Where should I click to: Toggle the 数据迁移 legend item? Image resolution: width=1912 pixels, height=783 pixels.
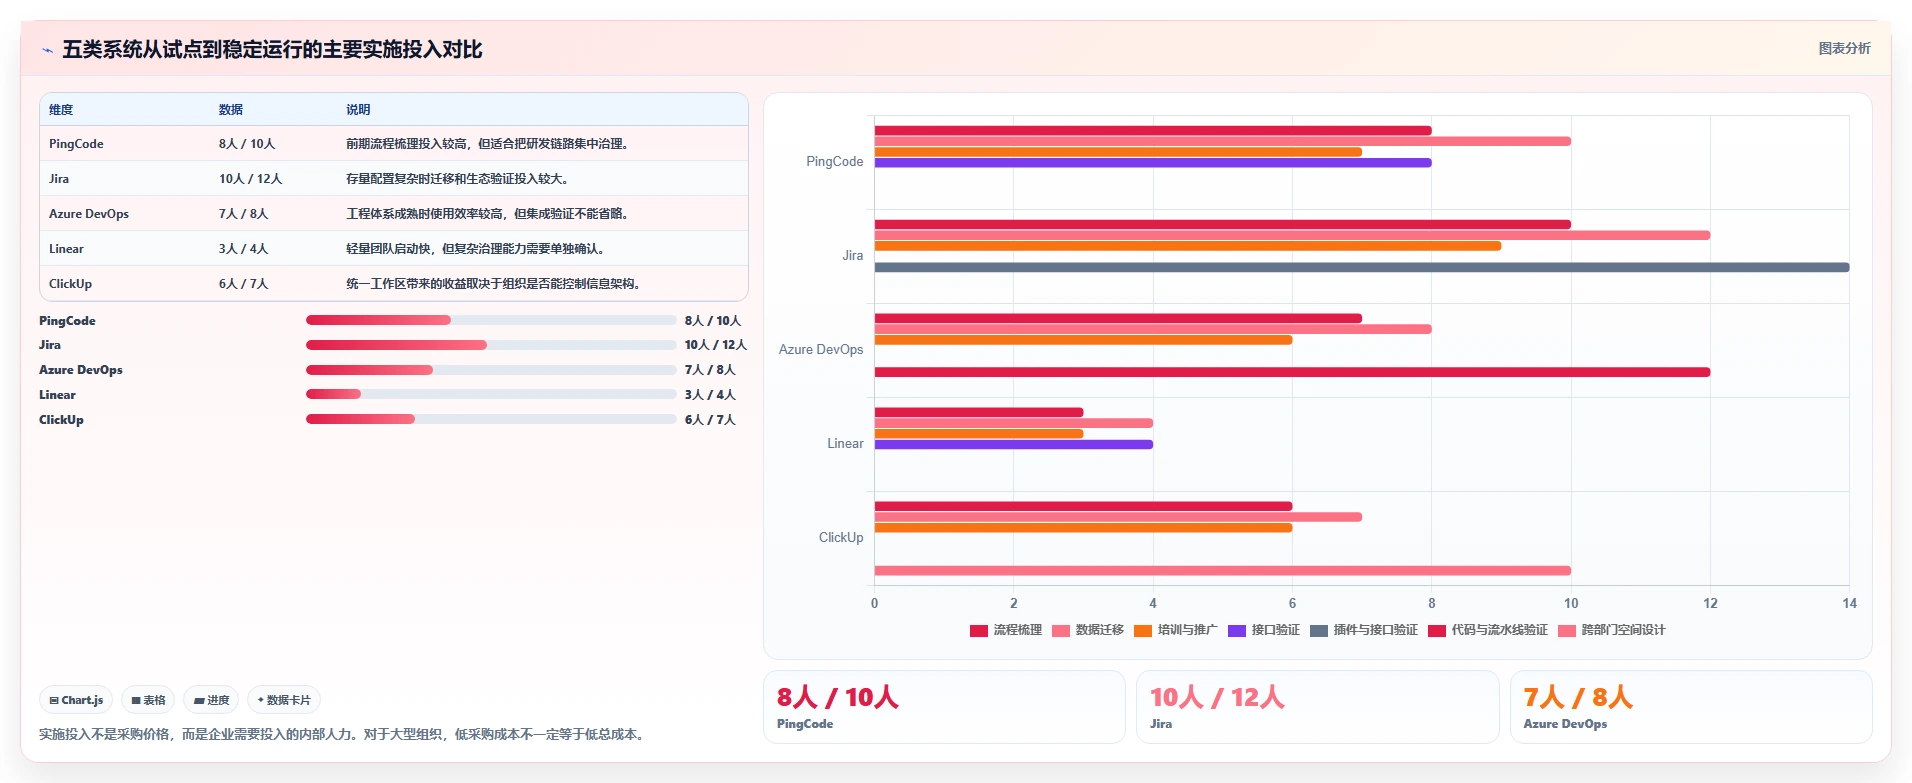pos(1088,630)
